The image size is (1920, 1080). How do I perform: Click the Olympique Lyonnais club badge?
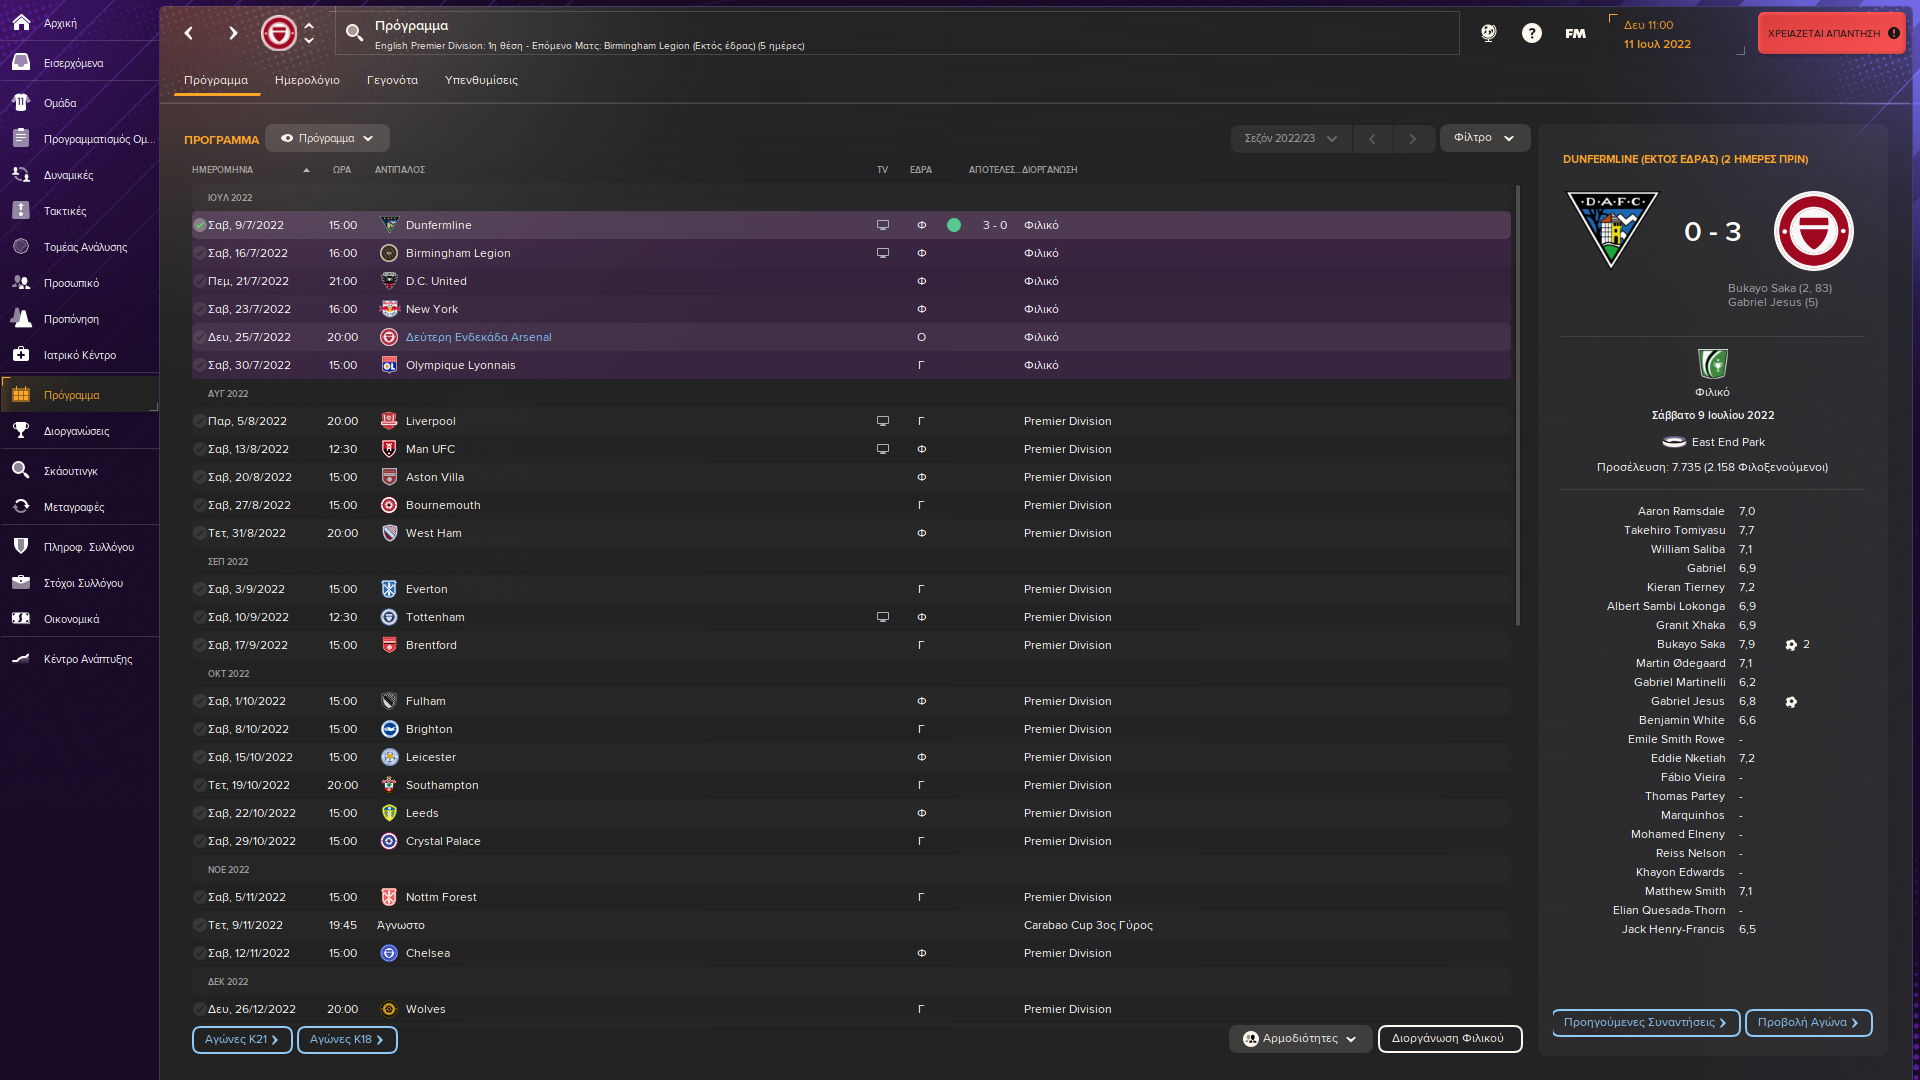[x=389, y=365]
